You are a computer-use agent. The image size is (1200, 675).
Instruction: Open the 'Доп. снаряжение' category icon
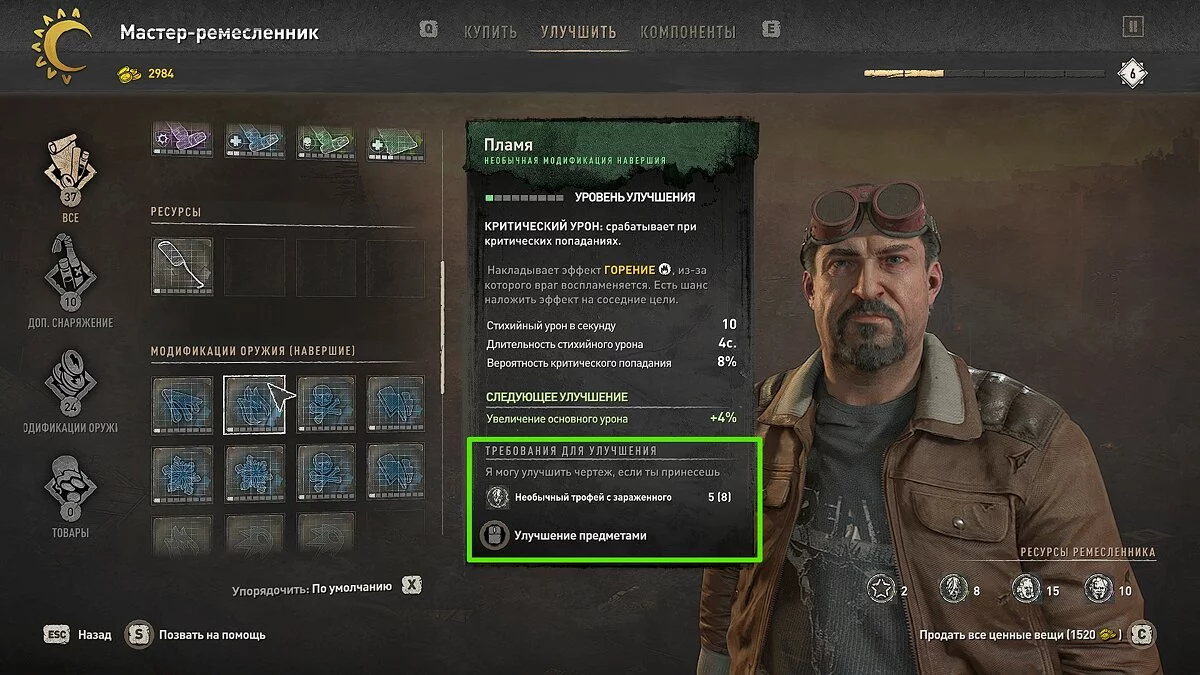pyautogui.click(x=70, y=272)
